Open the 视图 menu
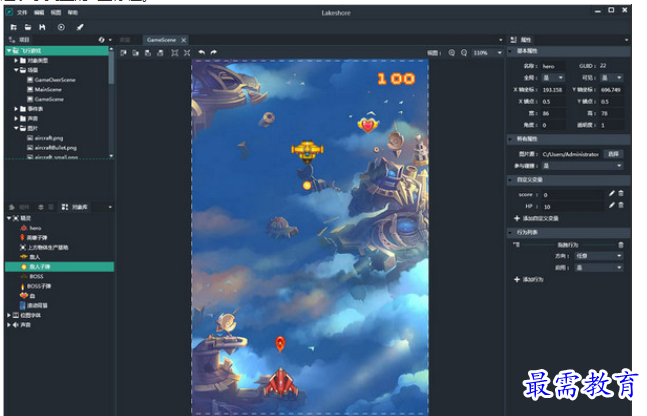The height and width of the screenshot is (416, 647). (x=56, y=12)
